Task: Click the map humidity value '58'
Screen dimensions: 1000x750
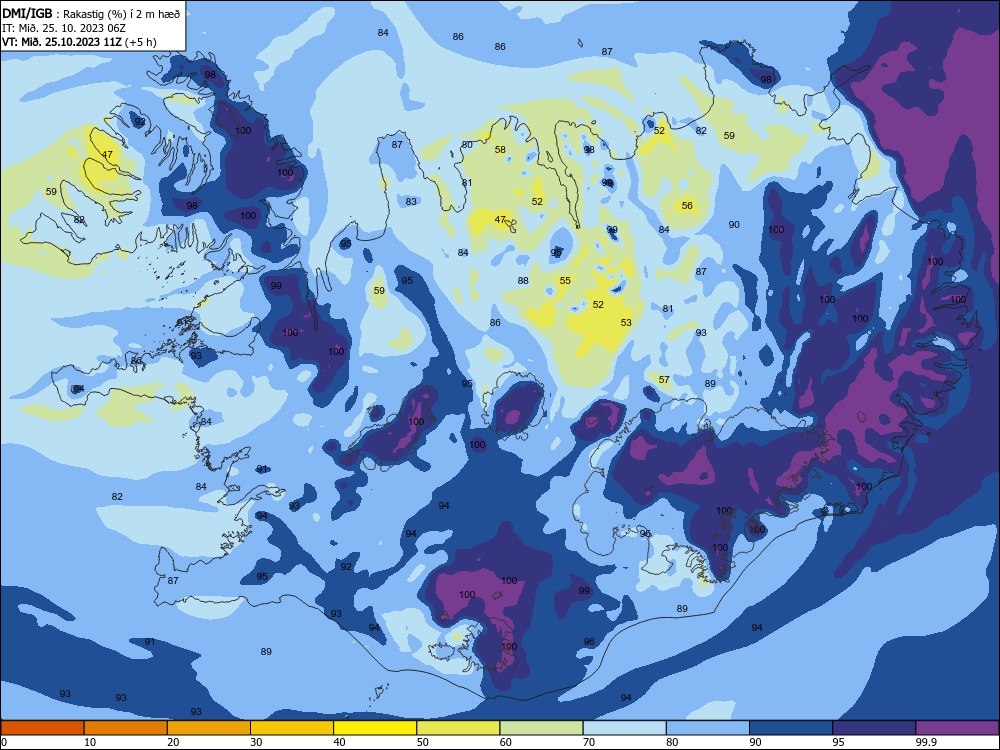Action: [501, 150]
